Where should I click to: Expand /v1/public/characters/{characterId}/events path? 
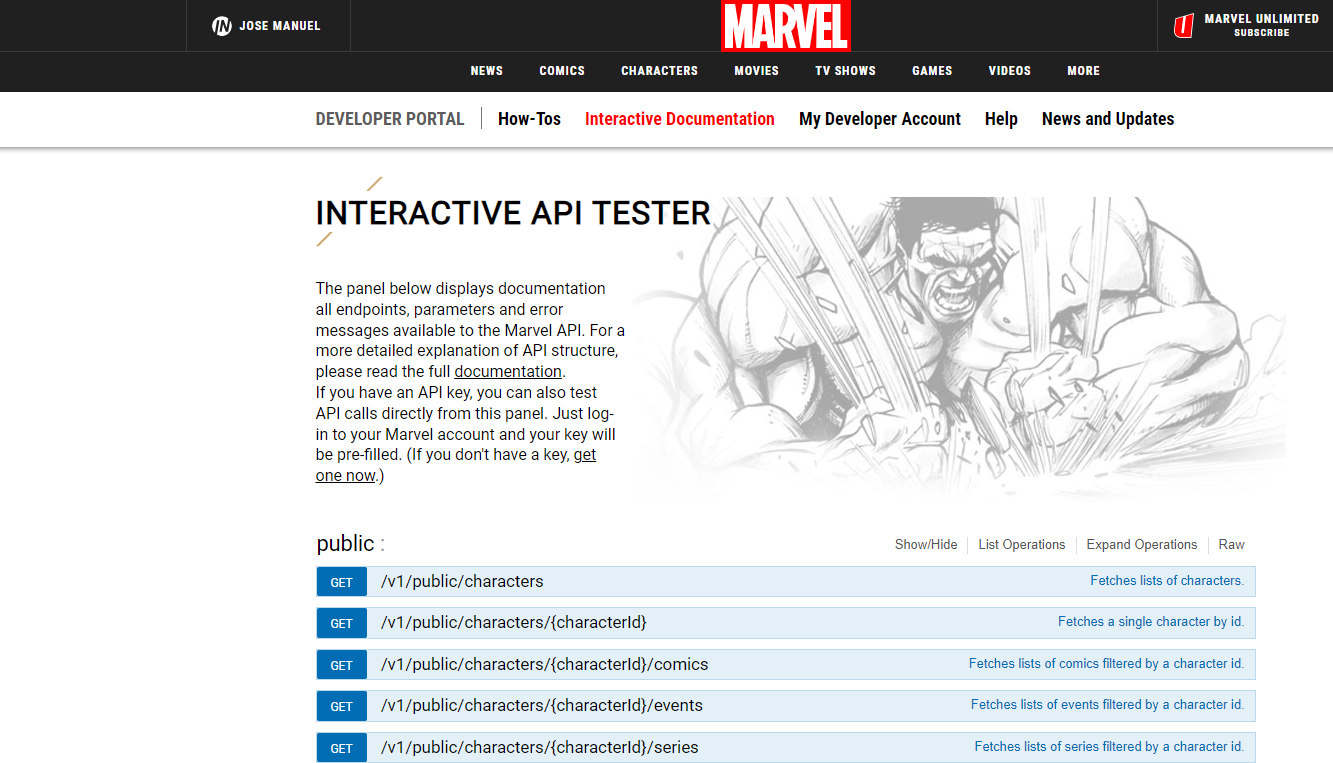coord(542,705)
